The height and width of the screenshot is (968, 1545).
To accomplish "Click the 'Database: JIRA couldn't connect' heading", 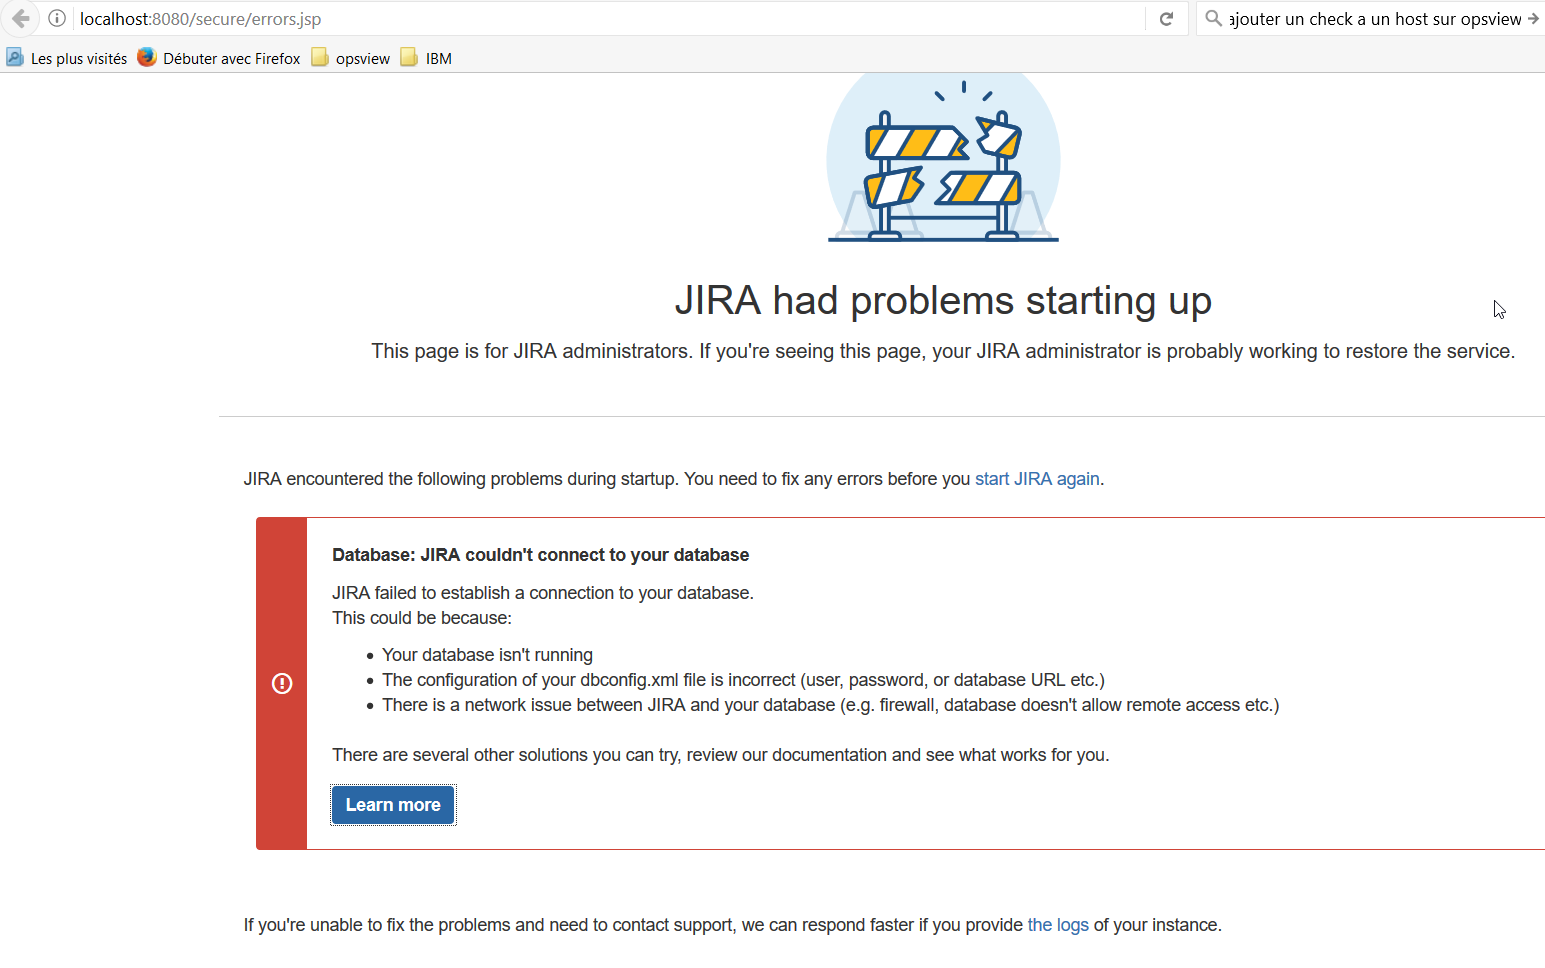I will click(x=541, y=555).
